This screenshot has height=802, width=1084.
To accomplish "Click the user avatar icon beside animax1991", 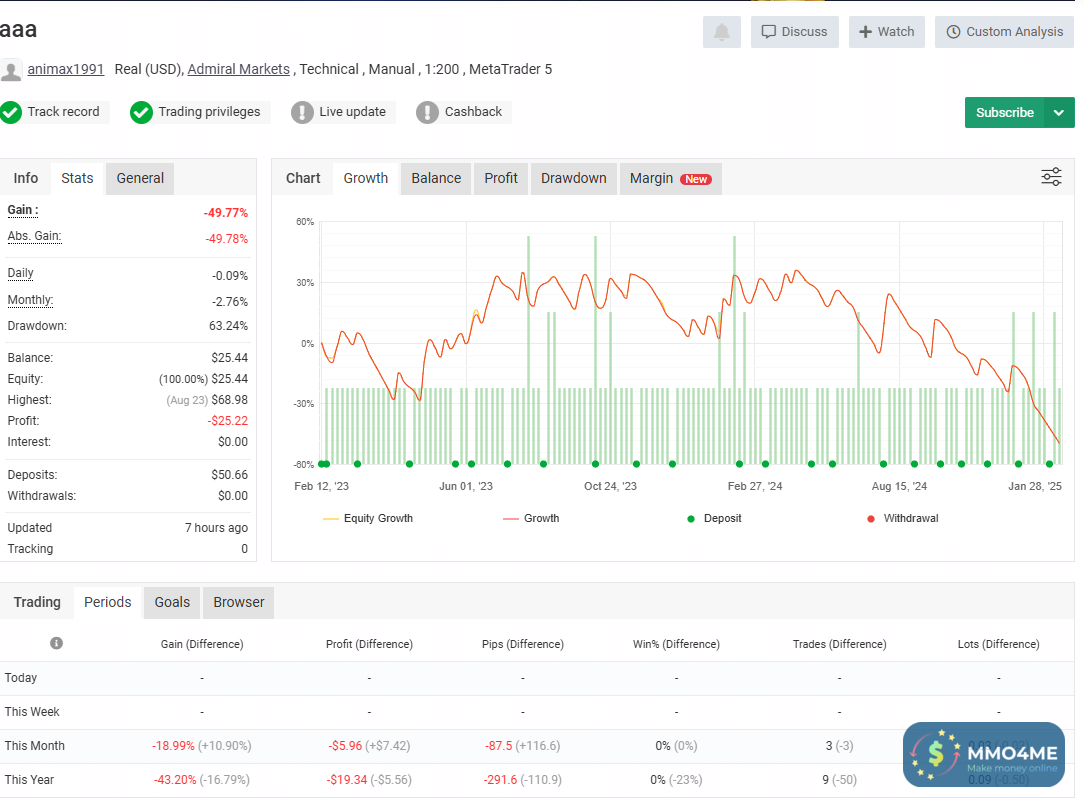I will click(x=11, y=70).
